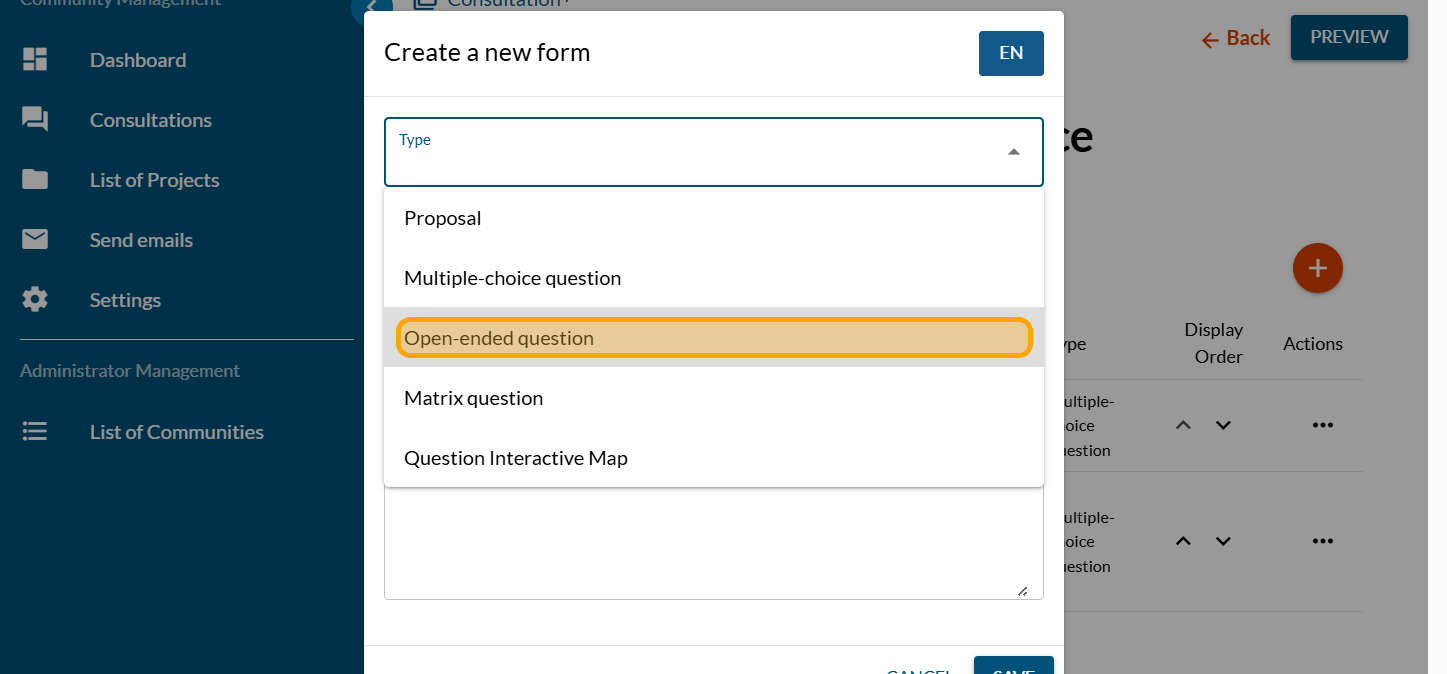Move first row up in display order
Viewport: 1447px width, 674px height.
(x=1183, y=425)
